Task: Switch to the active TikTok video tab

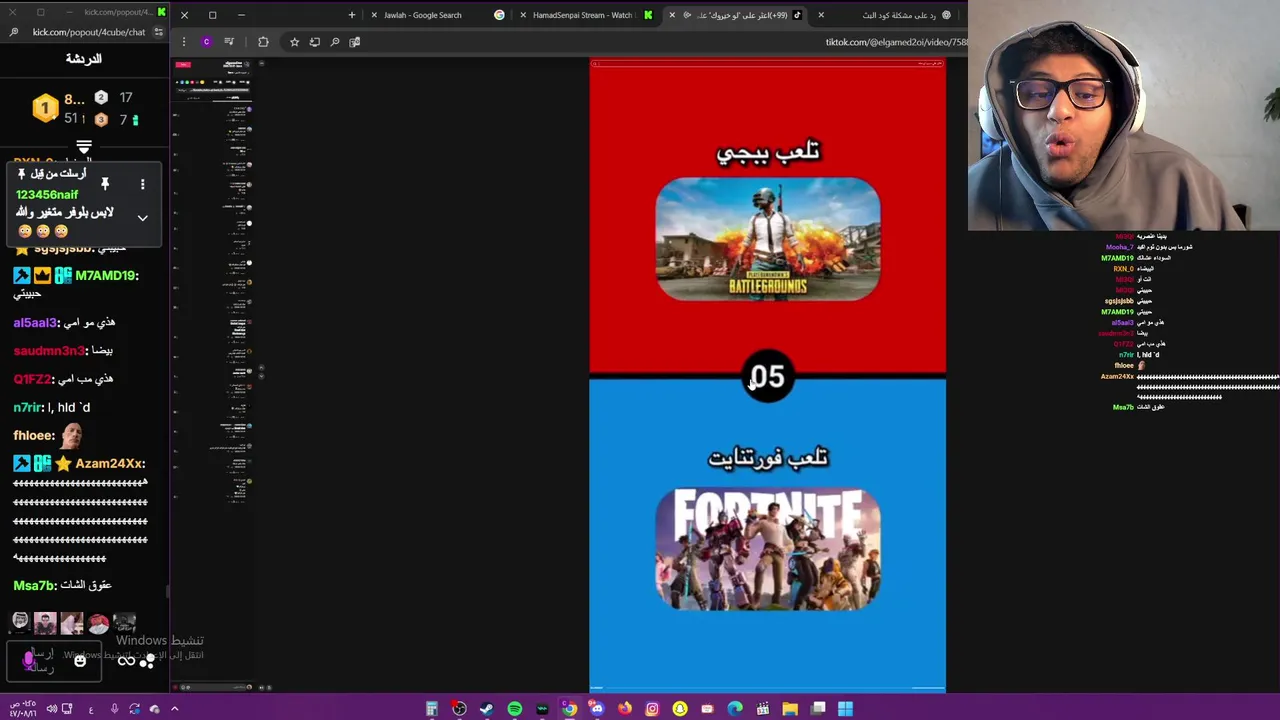Action: point(735,15)
